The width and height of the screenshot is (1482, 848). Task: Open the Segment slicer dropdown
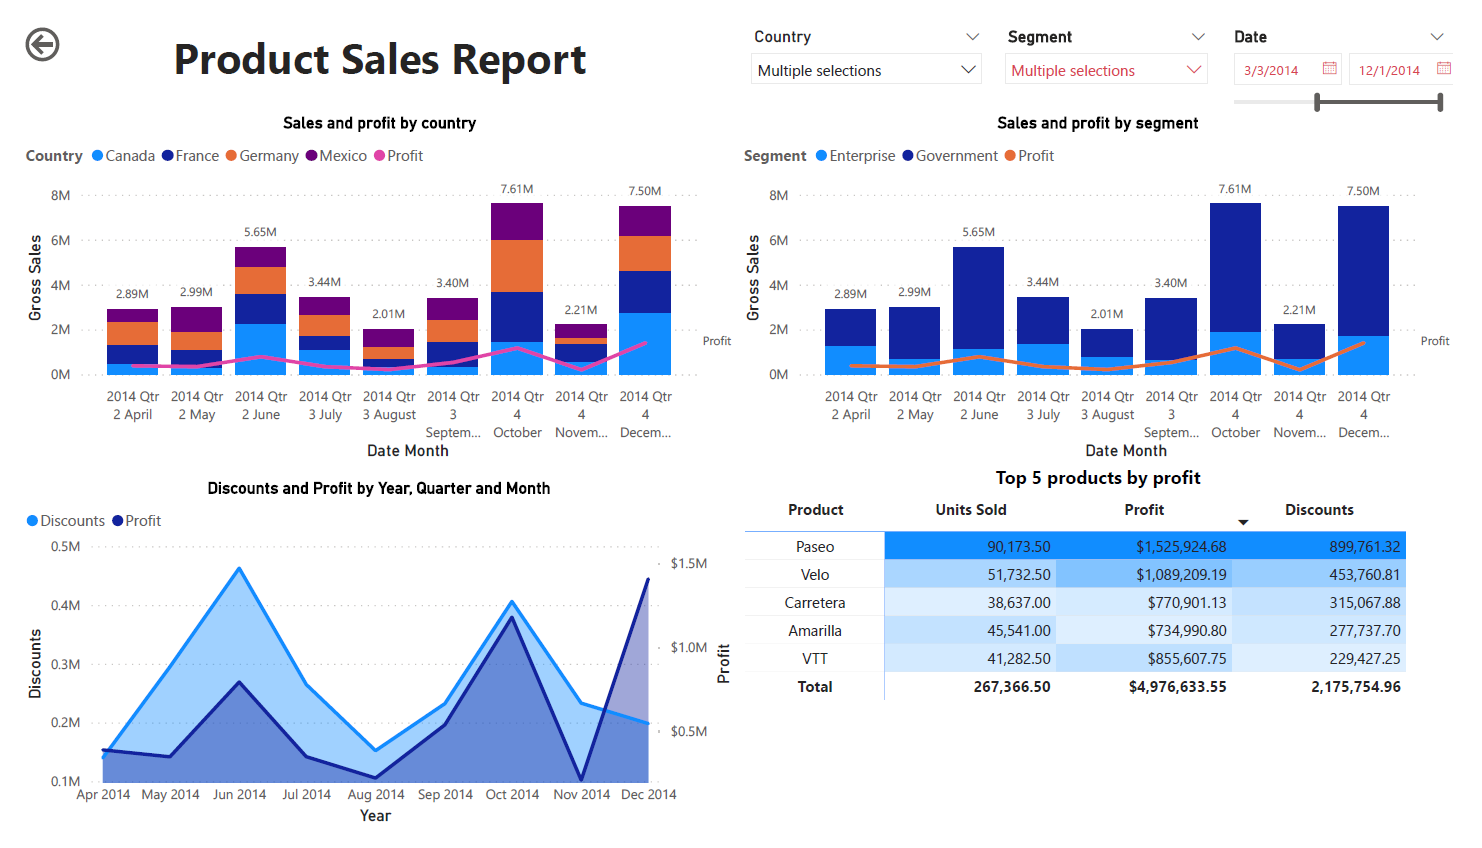(x=1199, y=36)
